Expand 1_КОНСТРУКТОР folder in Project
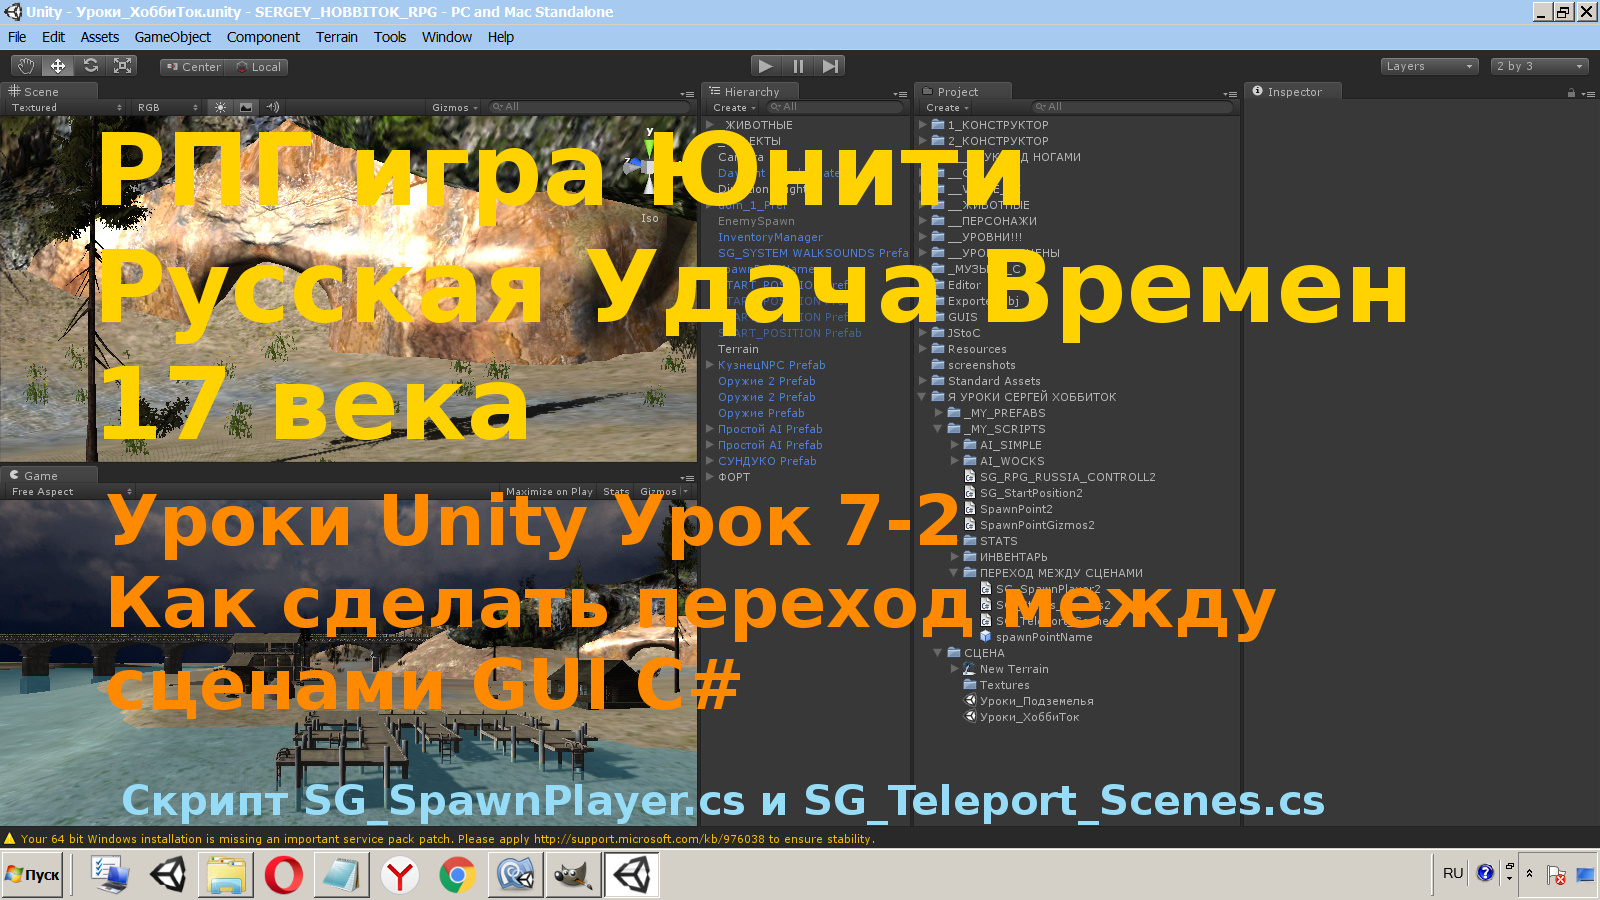1600x900 pixels. pyautogui.click(x=923, y=125)
